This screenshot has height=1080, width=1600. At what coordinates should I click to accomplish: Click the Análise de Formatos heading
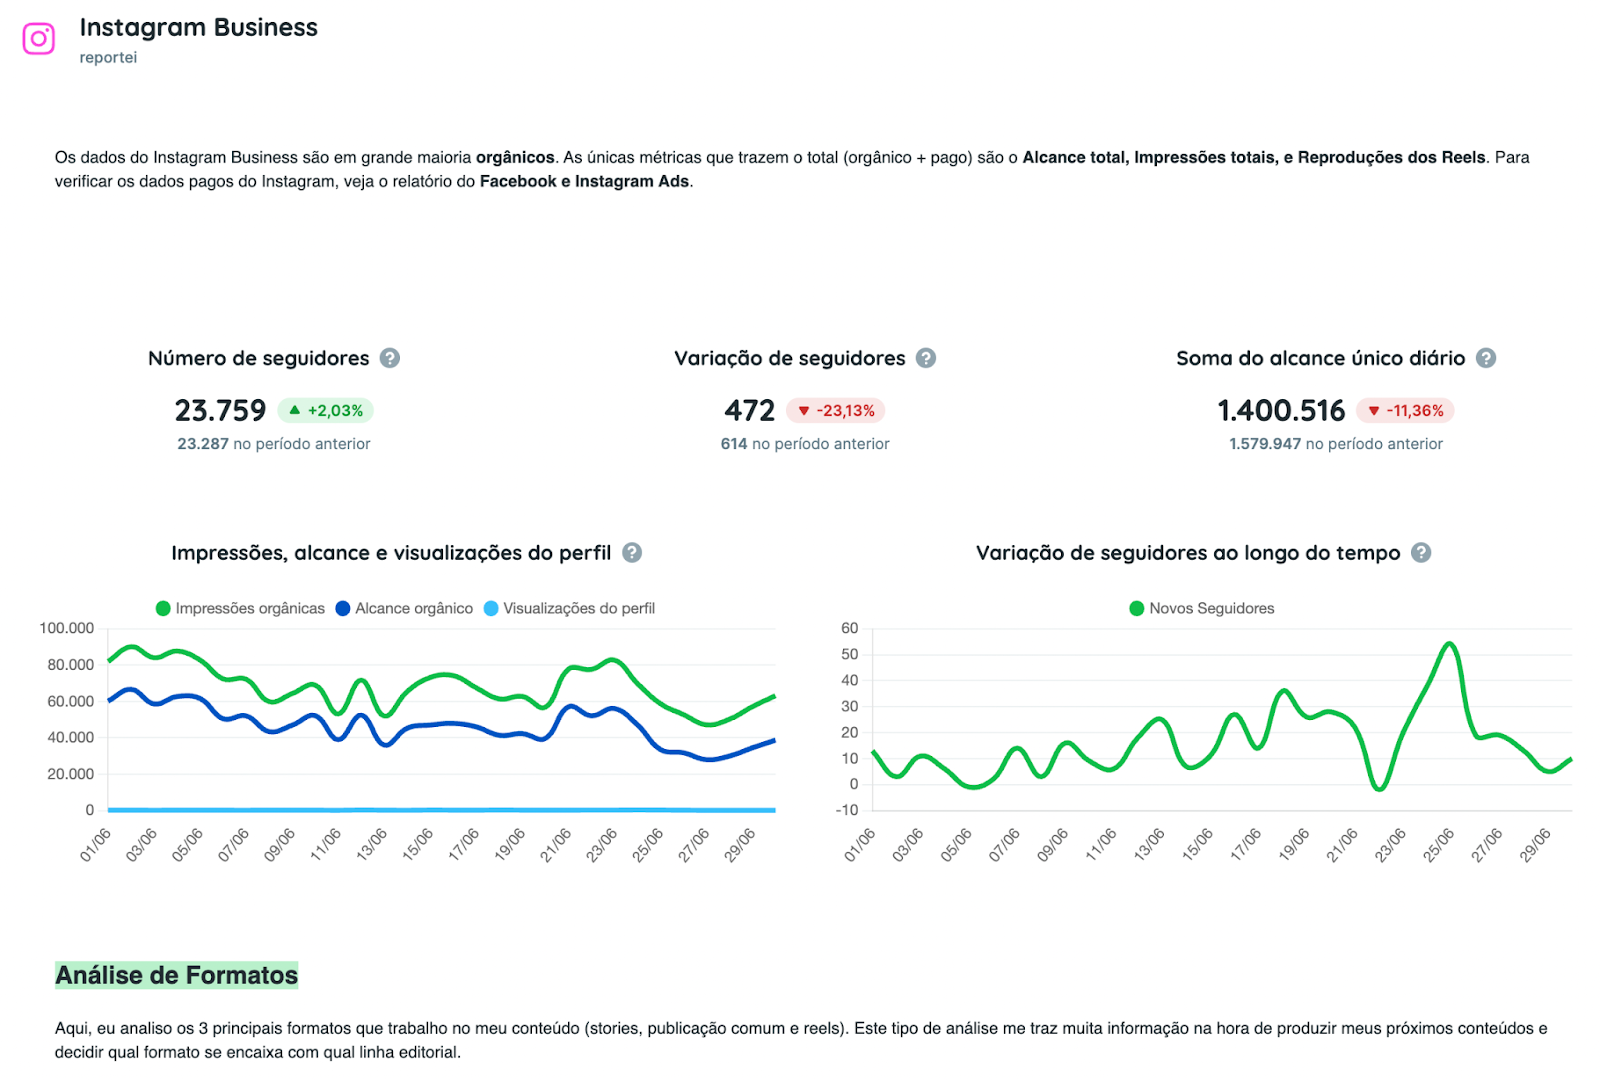point(176,975)
